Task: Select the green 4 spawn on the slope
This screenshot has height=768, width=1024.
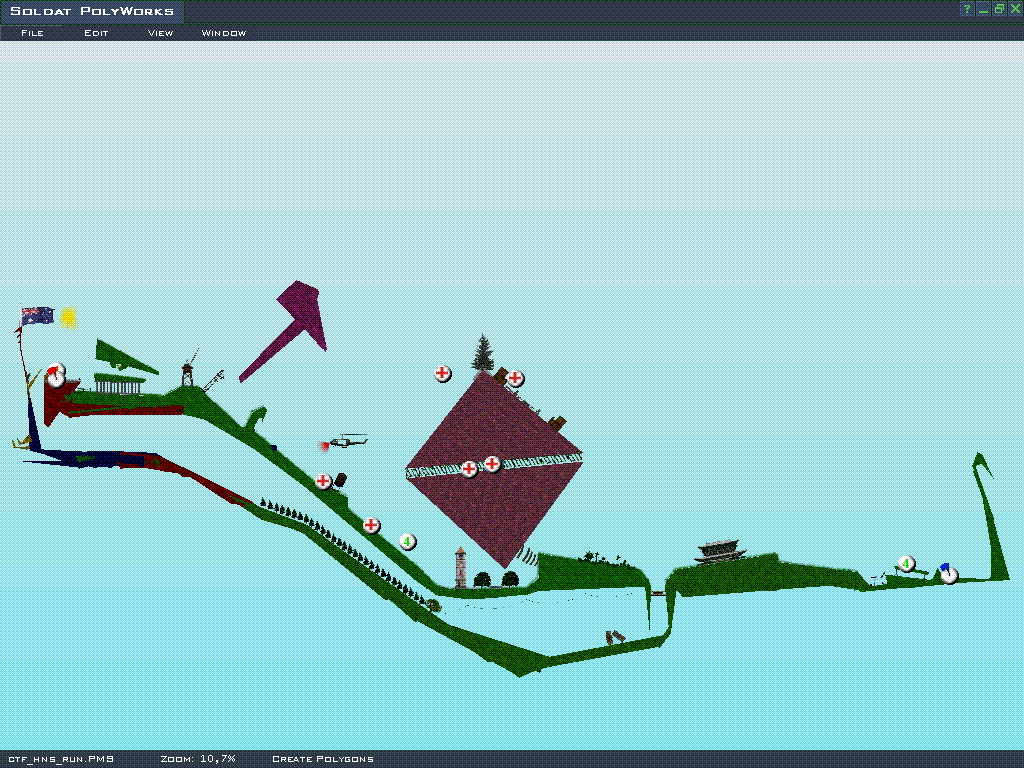Action: (x=408, y=541)
